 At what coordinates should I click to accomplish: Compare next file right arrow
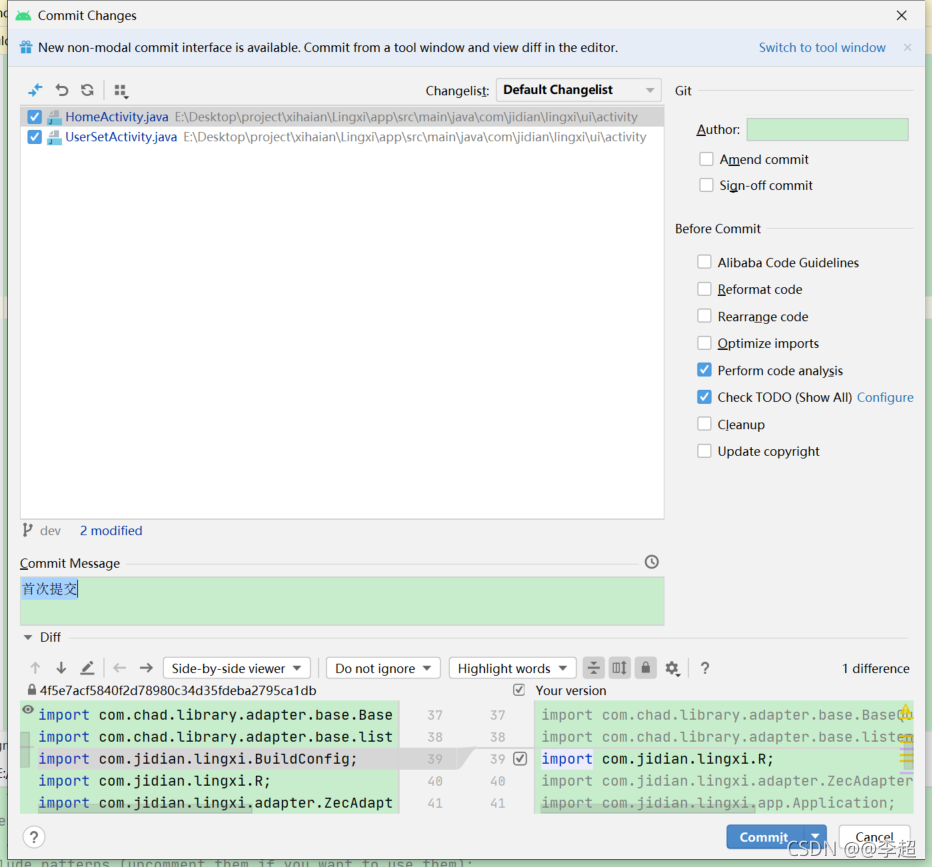146,668
